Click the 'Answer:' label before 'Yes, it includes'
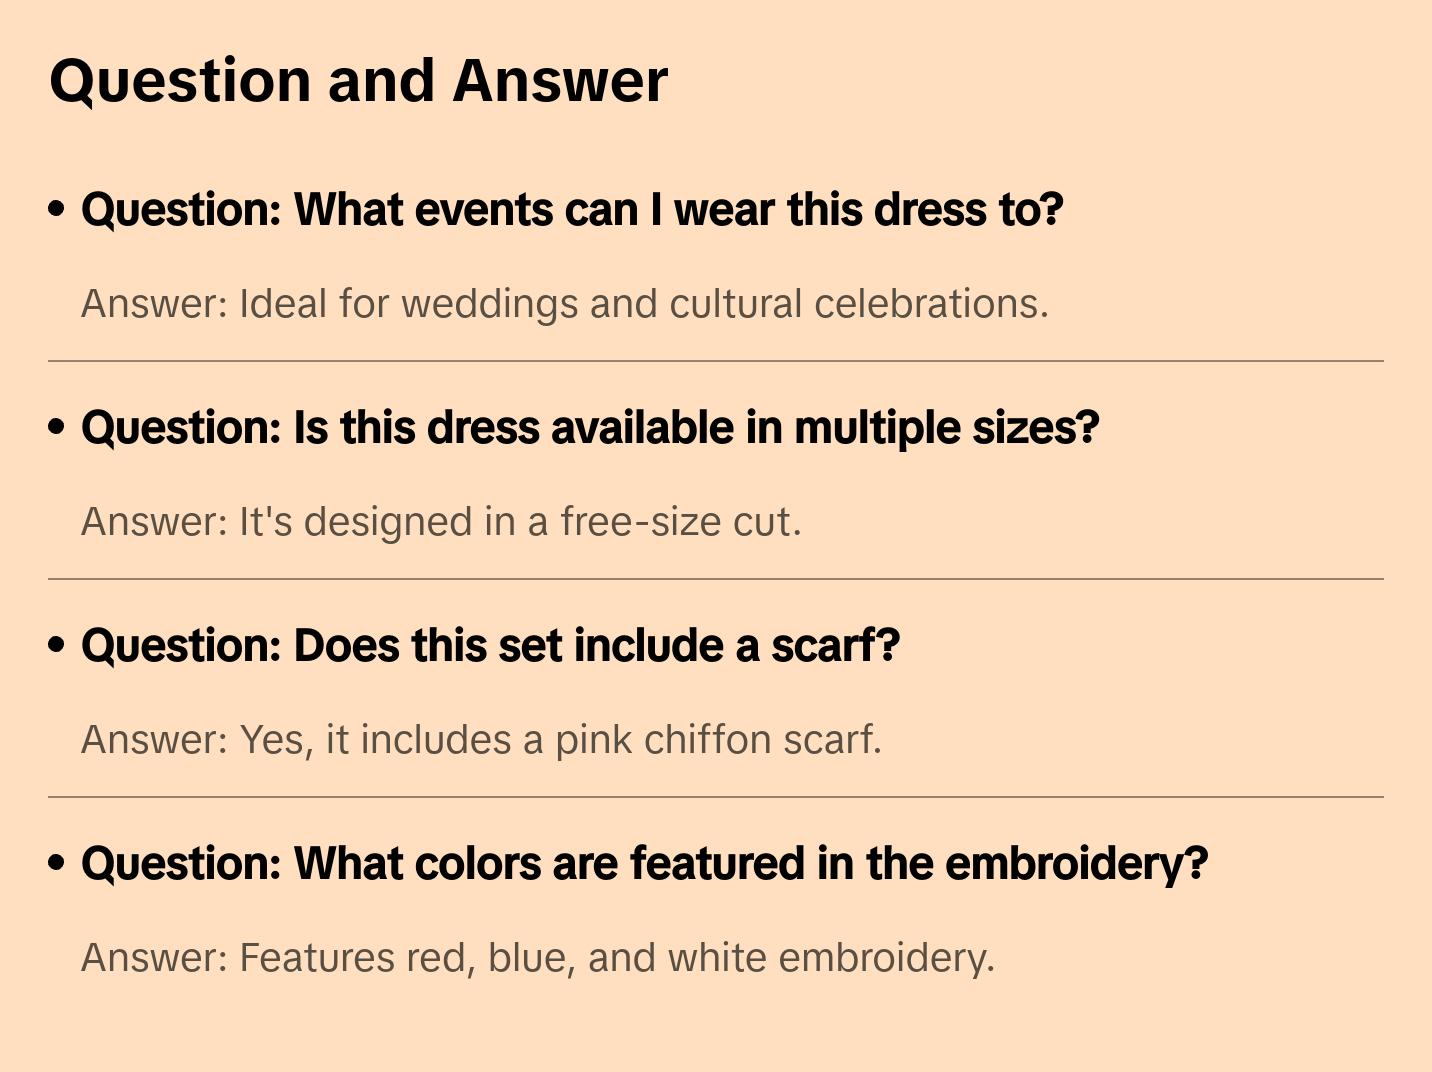Screen dimensions: 1432x1072 point(155,740)
